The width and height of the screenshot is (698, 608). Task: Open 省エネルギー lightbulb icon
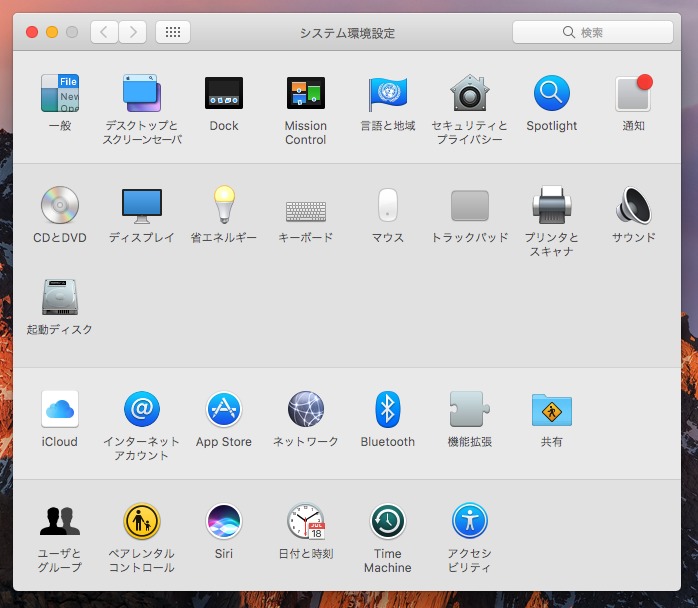point(224,204)
